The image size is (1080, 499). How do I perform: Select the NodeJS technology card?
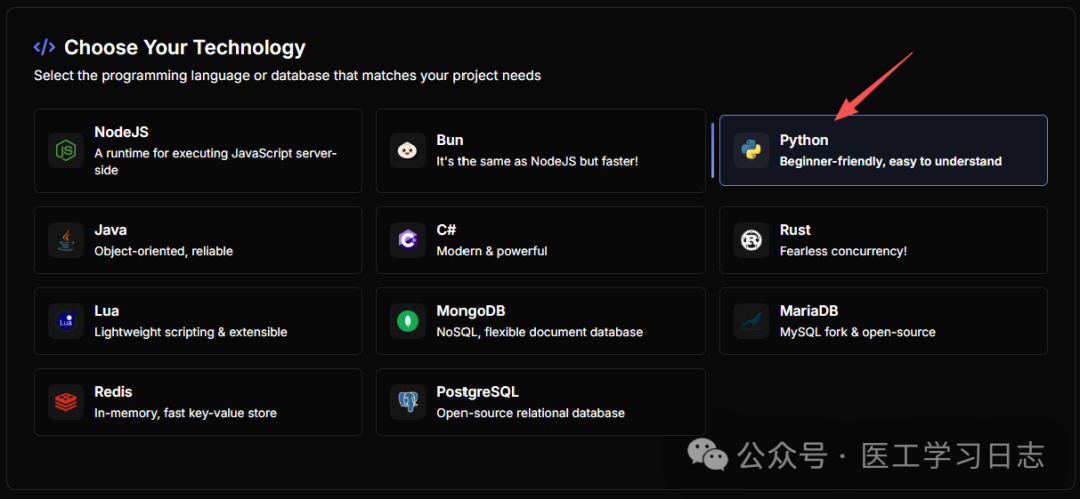tap(198, 151)
